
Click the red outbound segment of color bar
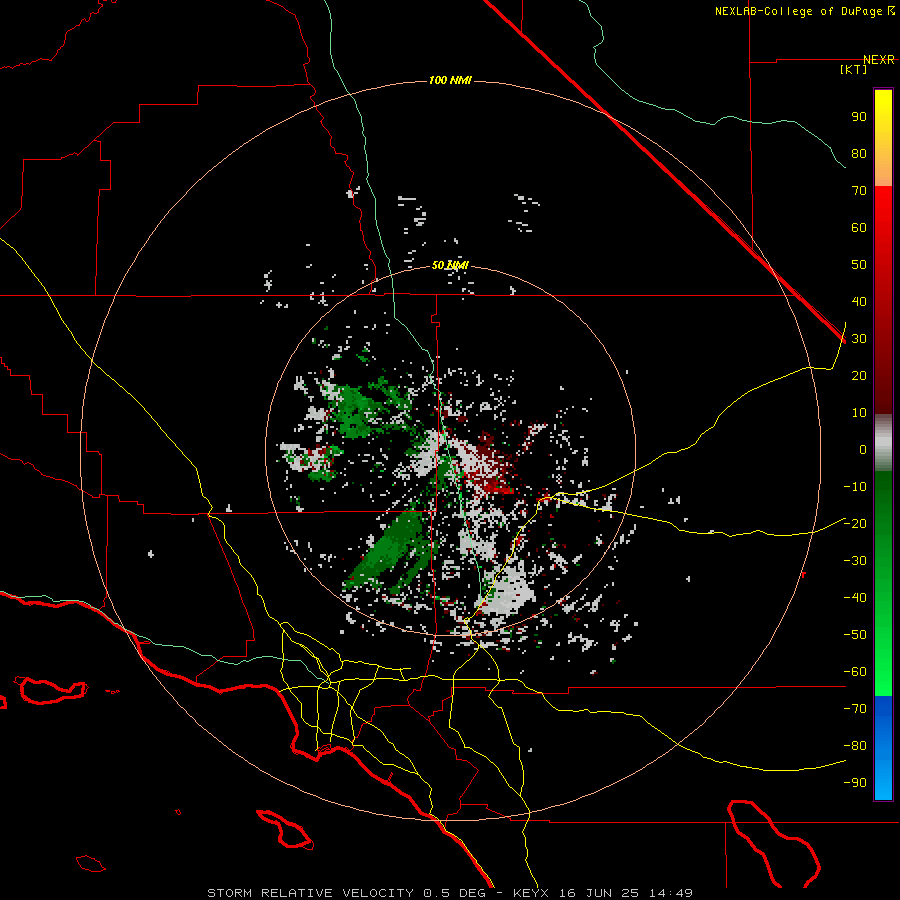click(x=883, y=300)
